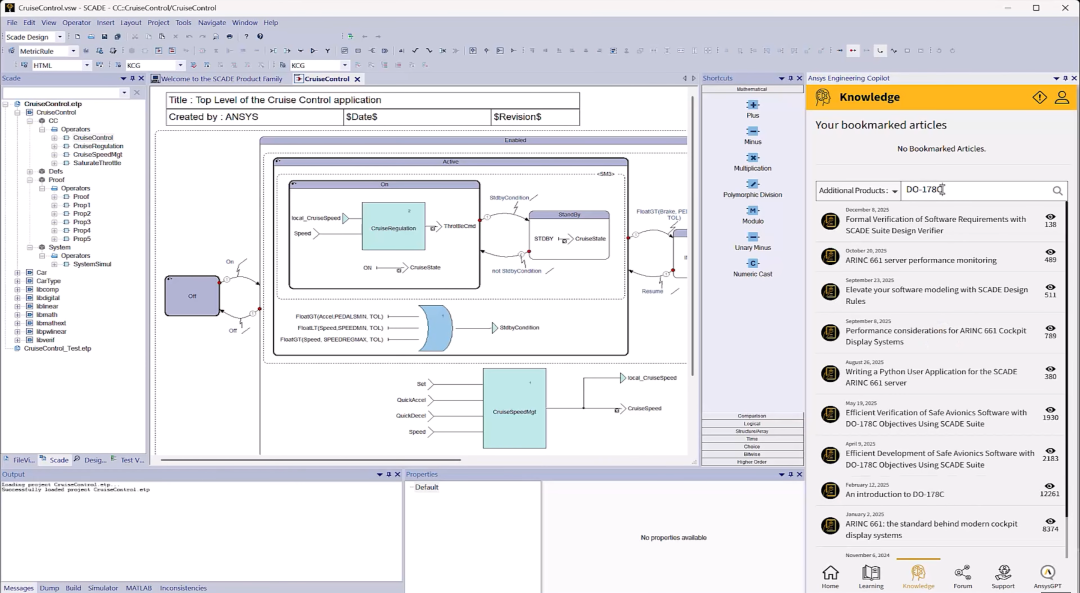The height and width of the screenshot is (593, 1080).
Task: Choose the Numeric Cast operator shortcut
Action: pos(752,267)
